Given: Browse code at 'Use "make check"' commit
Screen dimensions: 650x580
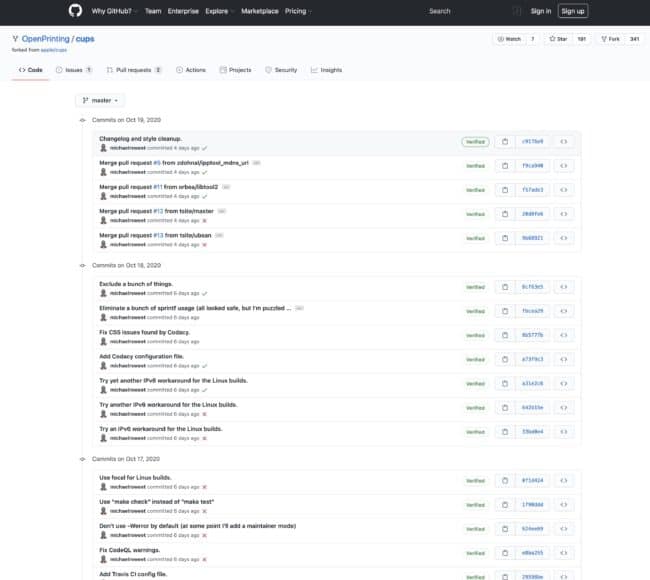Looking at the screenshot, I should [x=564, y=505].
